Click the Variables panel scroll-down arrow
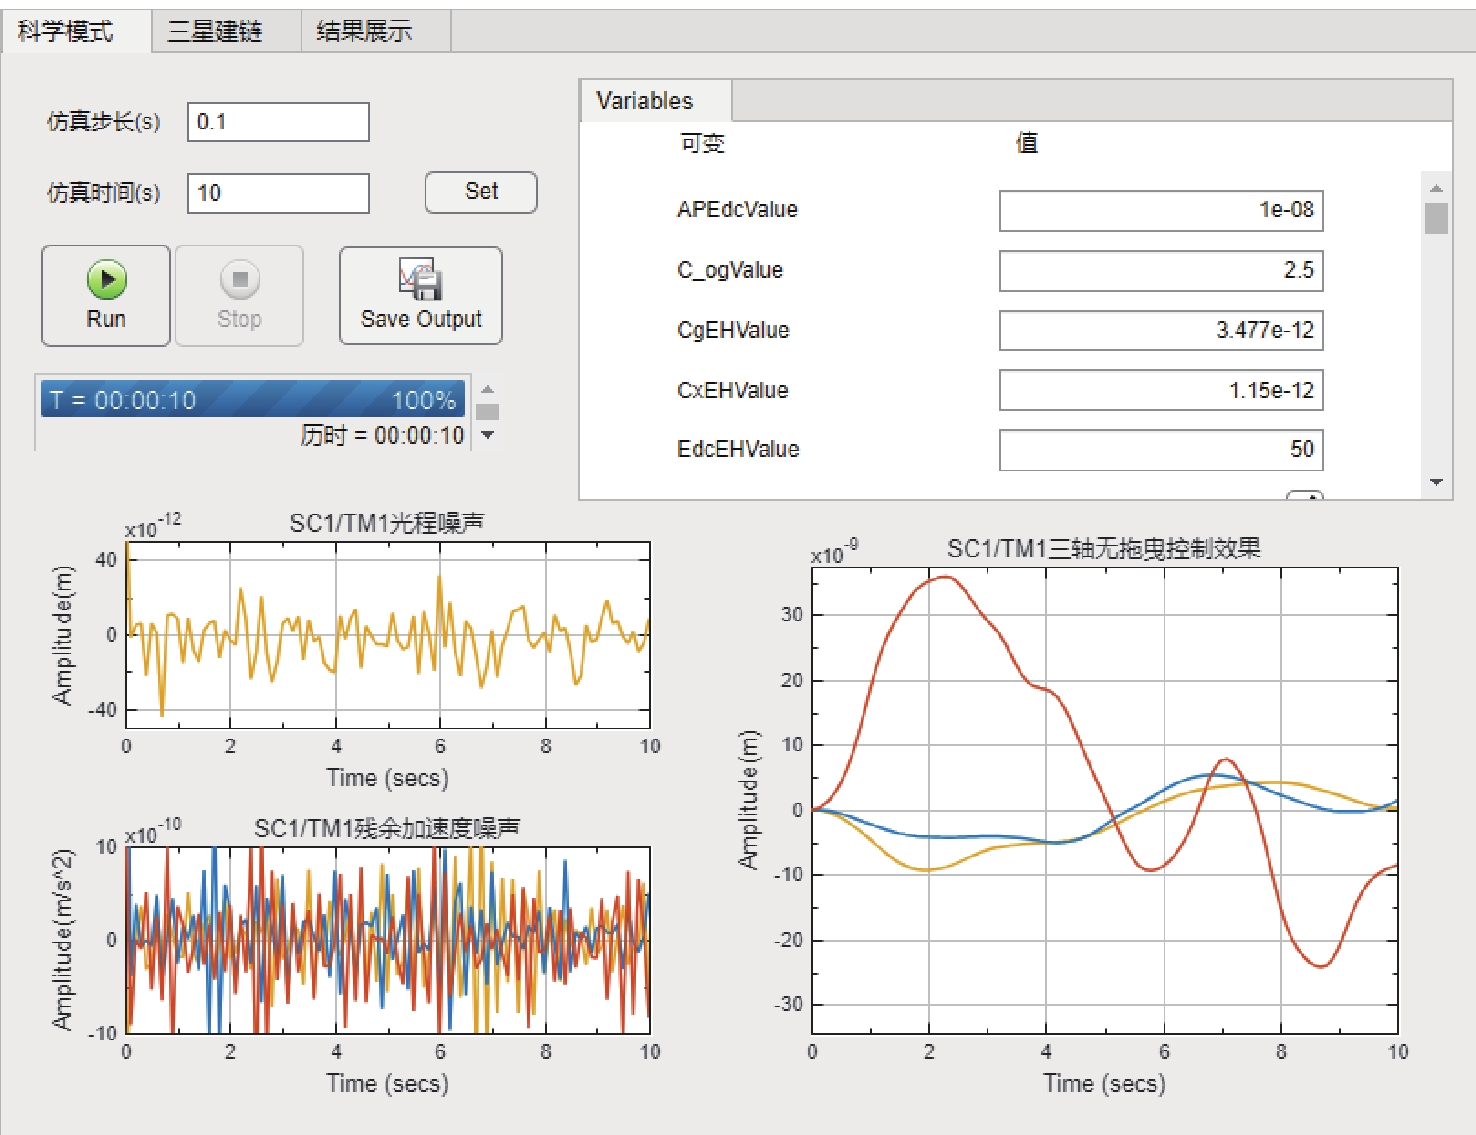 1437,482
